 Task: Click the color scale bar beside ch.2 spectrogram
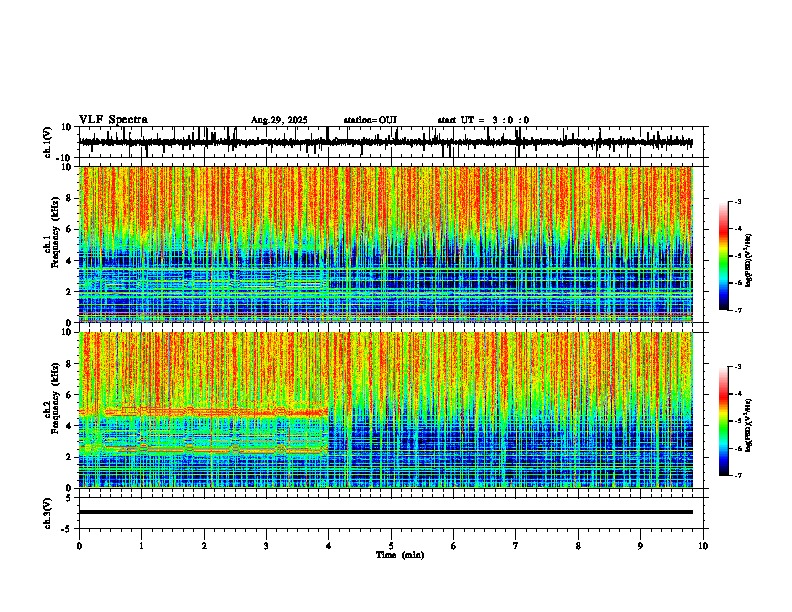pos(724,421)
